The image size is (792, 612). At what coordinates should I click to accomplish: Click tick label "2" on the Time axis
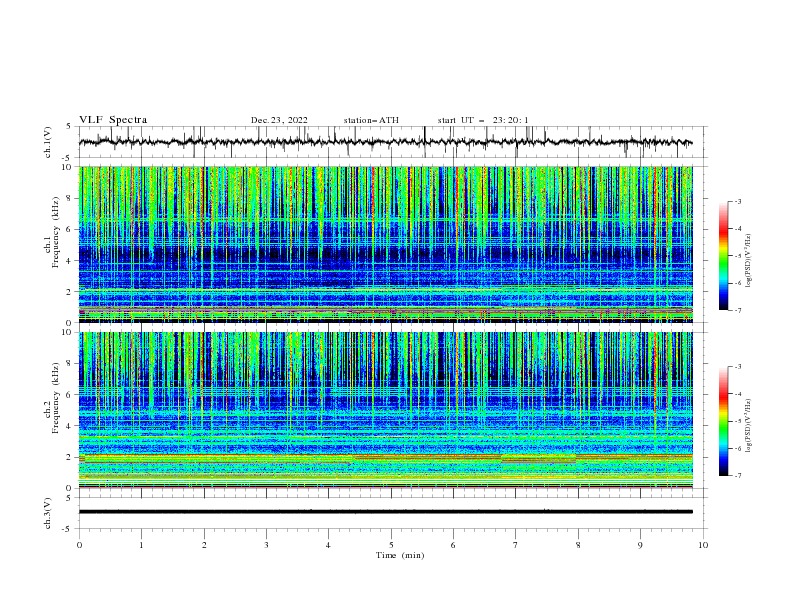(x=204, y=545)
